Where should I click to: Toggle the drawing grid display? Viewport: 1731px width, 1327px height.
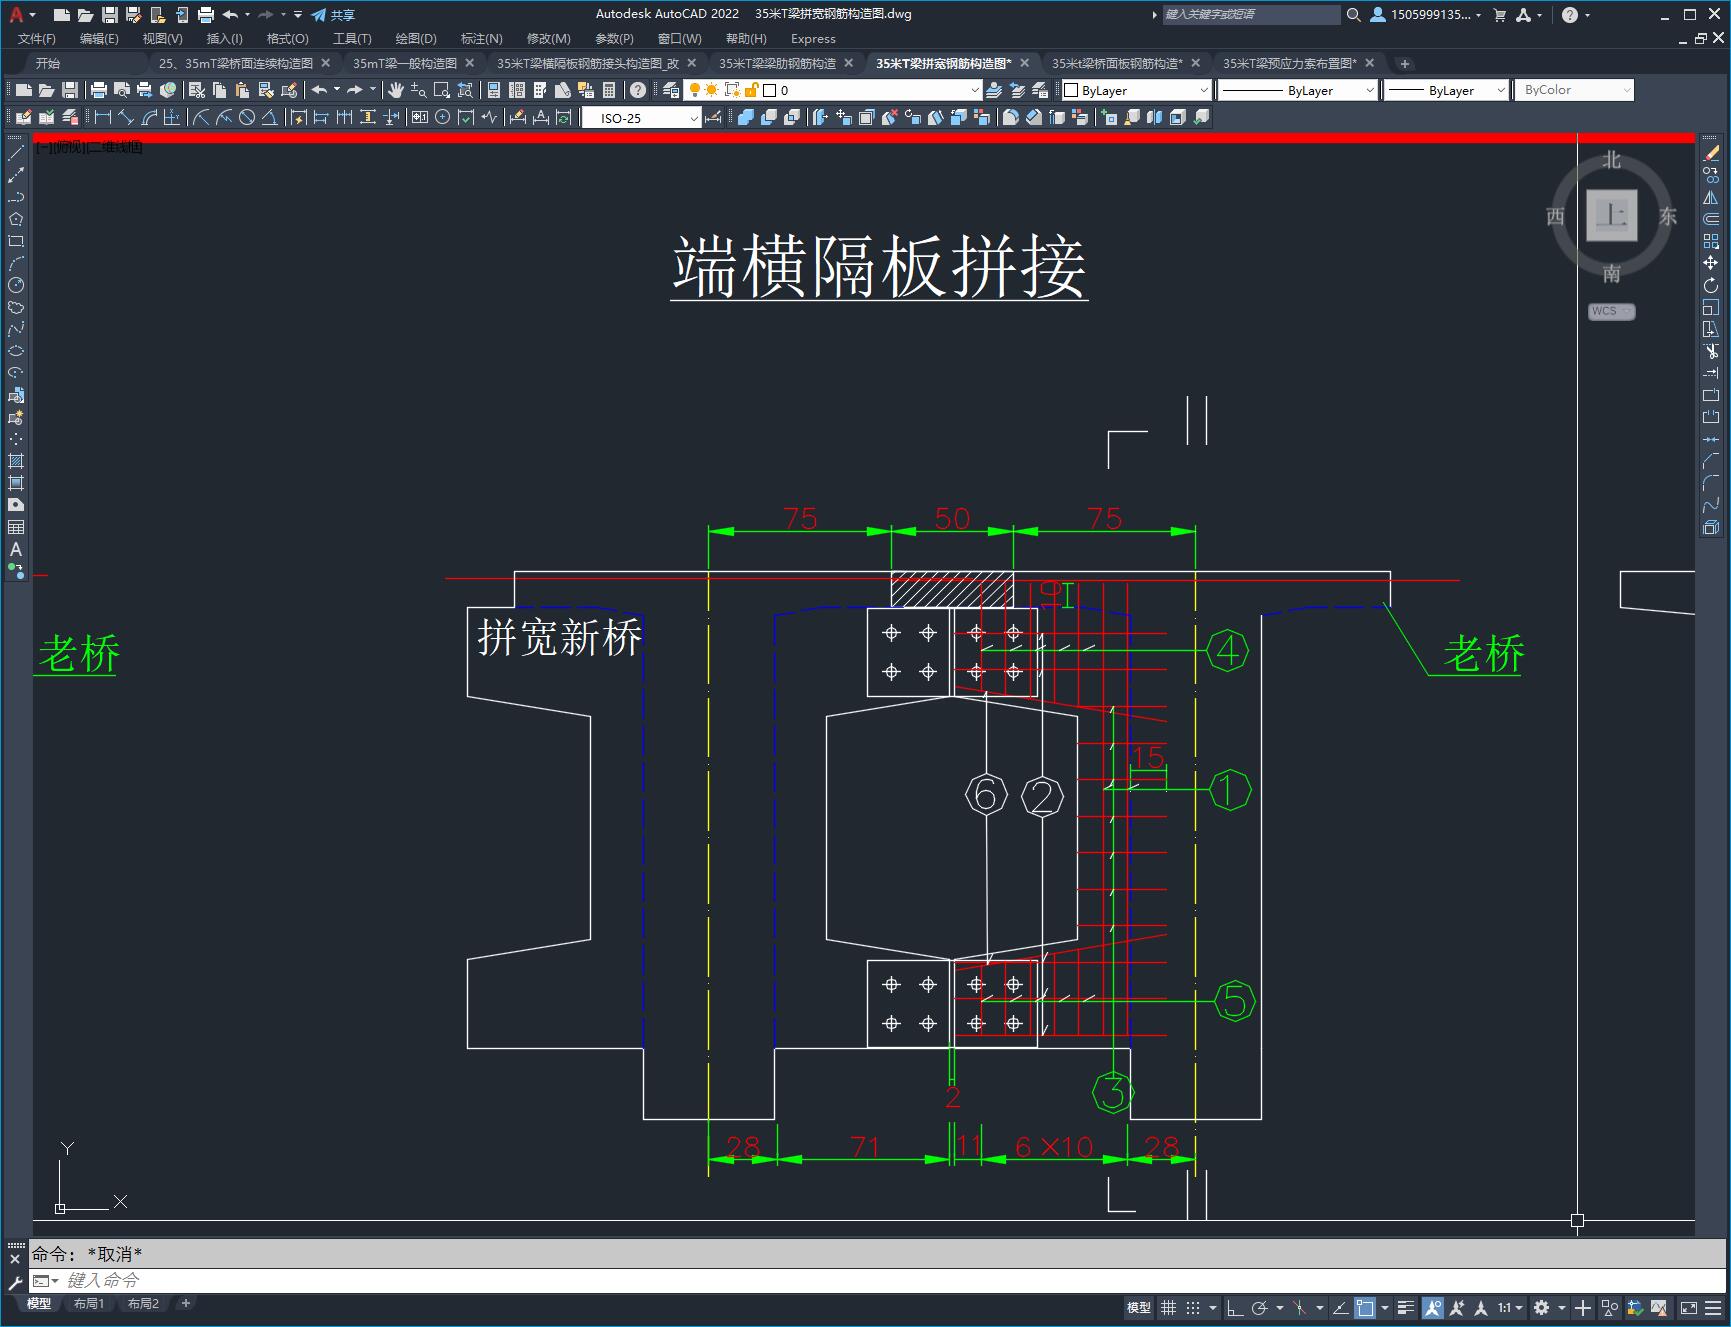(x=1168, y=1307)
